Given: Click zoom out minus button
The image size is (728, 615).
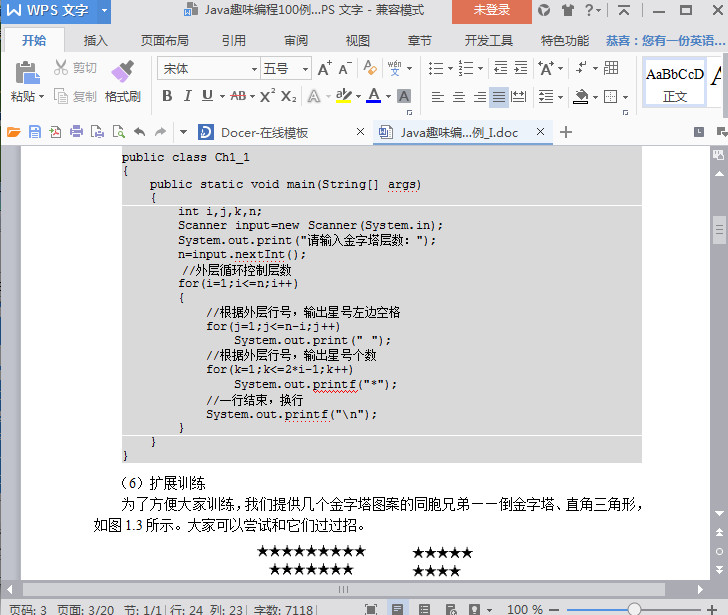Looking at the screenshot, I should (x=554, y=609).
